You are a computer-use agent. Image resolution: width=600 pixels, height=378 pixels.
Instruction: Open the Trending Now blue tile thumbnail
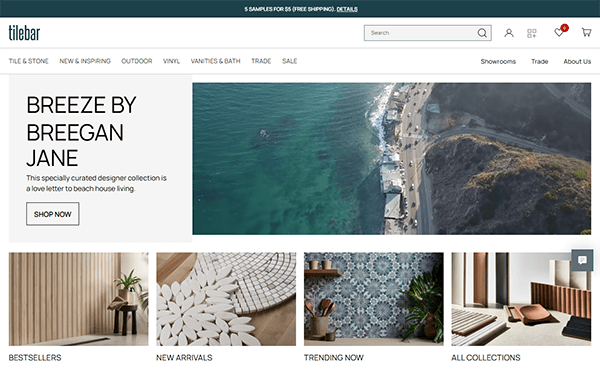pyautogui.click(x=374, y=299)
